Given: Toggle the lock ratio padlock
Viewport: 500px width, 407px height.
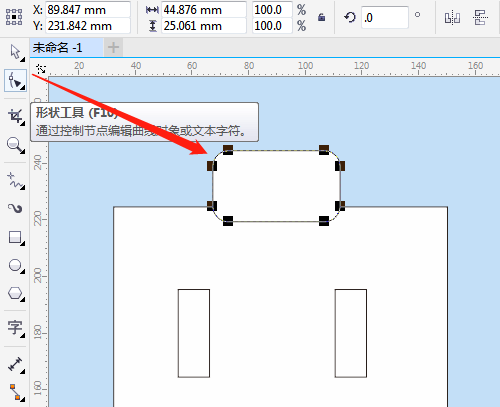Looking at the screenshot, I should tap(321, 17).
